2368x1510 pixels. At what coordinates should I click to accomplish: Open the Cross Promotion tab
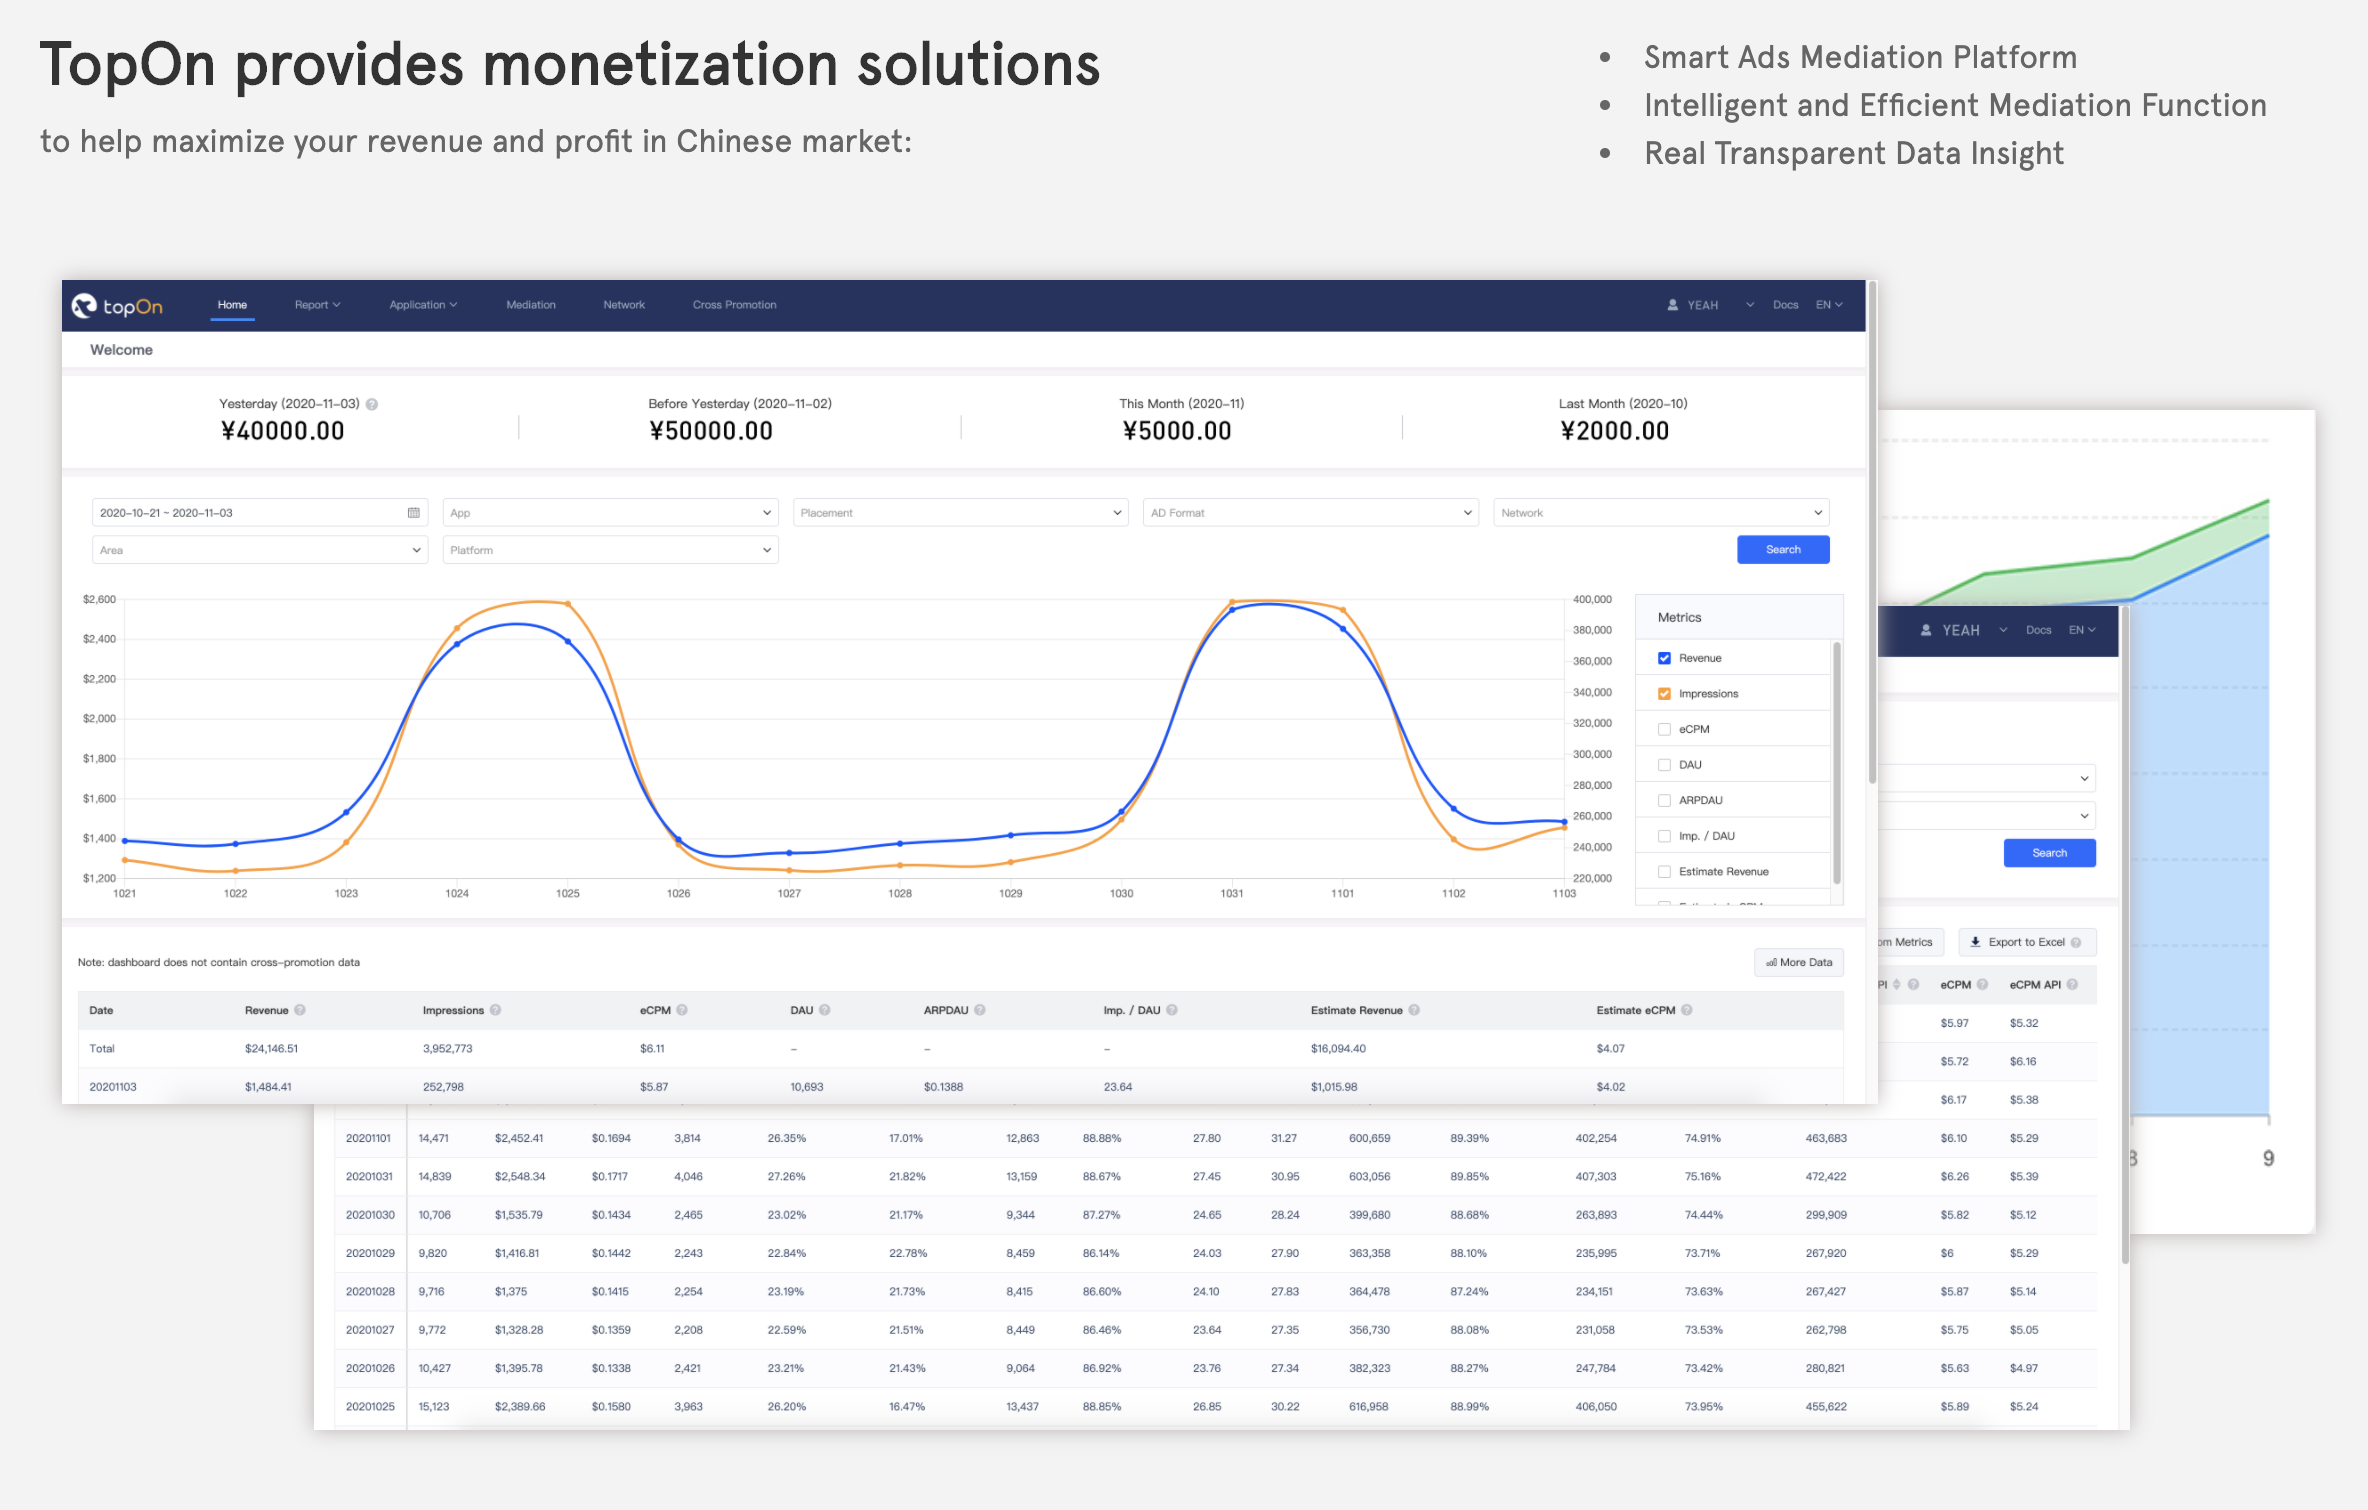[x=734, y=305]
